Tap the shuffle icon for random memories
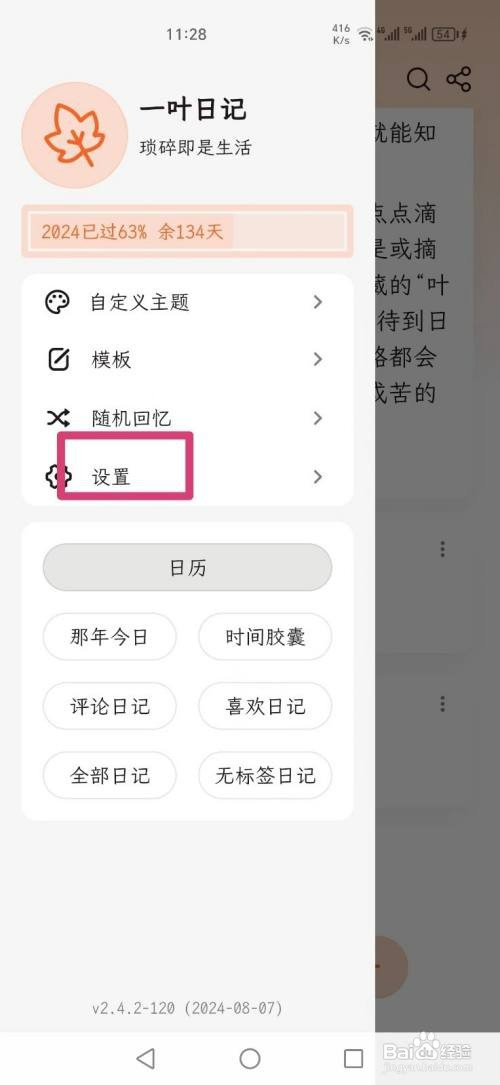The image size is (500, 1085). [x=58, y=418]
